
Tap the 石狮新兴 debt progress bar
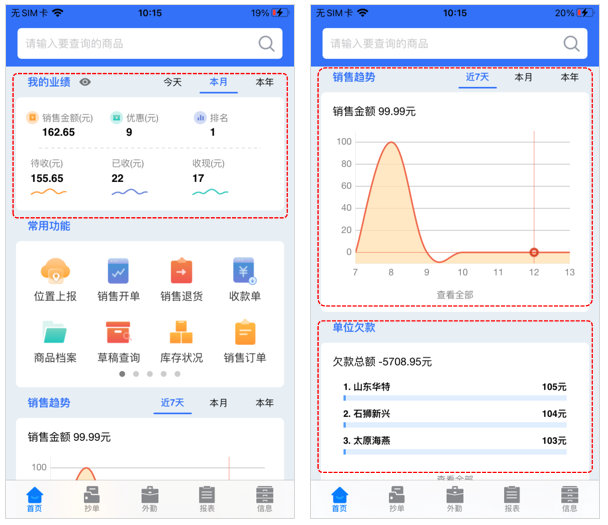pyautogui.click(x=455, y=425)
